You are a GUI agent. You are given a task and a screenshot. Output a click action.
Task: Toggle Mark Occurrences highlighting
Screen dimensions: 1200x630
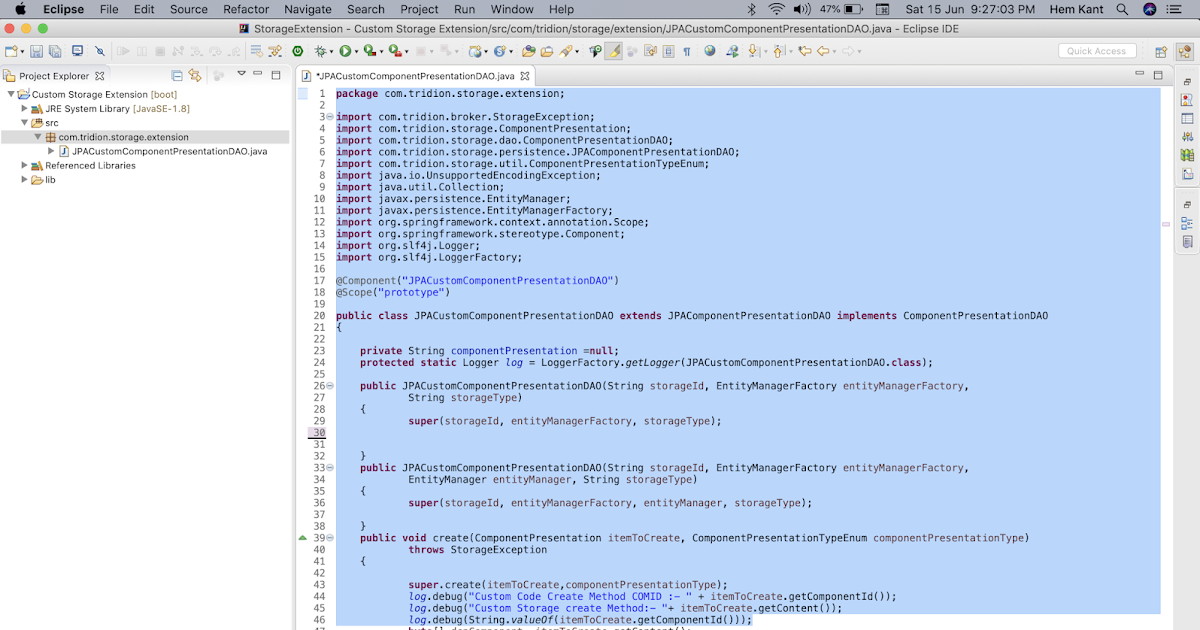click(612, 50)
